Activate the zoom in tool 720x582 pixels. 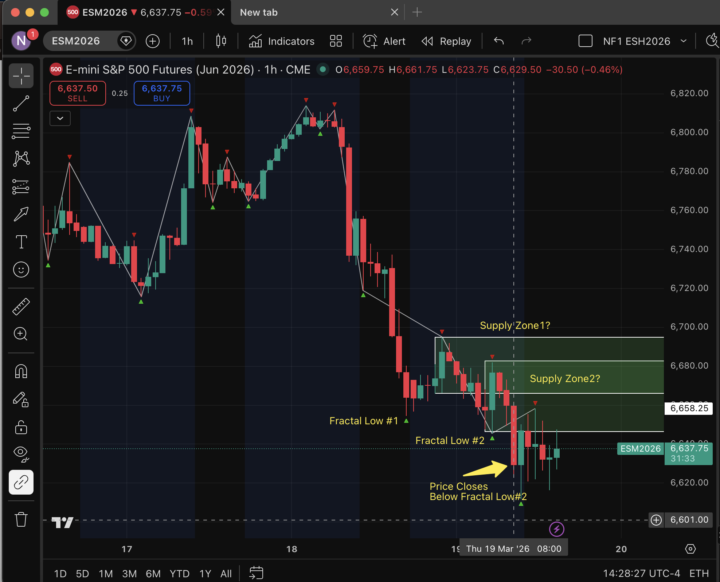pos(21,334)
